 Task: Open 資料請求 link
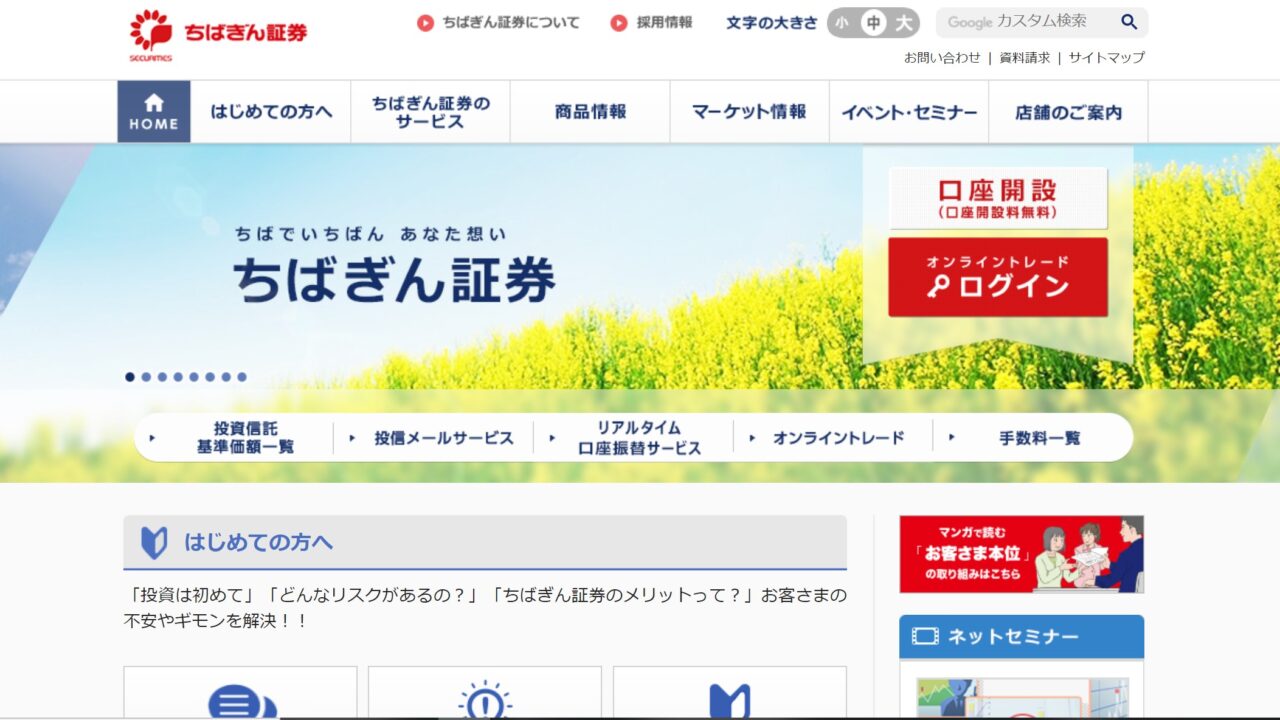click(1025, 58)
